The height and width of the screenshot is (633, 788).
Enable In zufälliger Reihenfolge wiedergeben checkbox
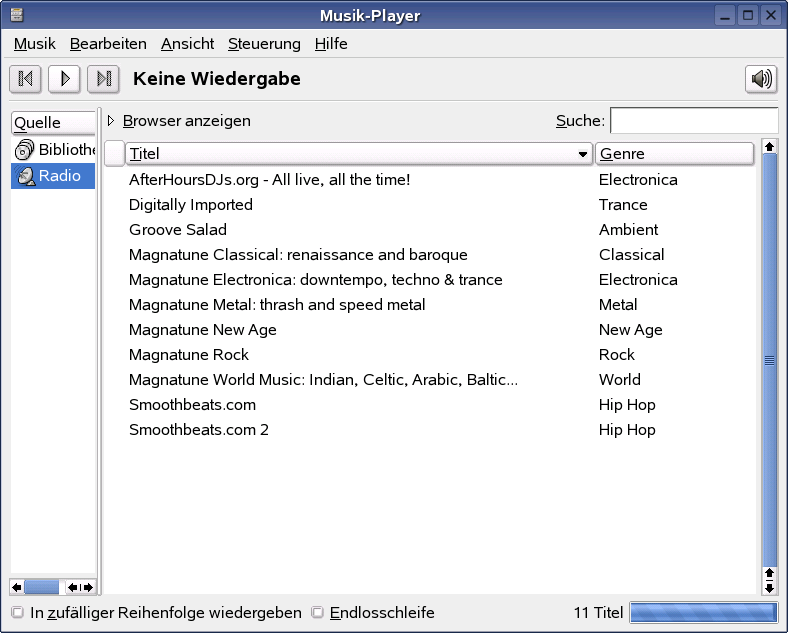click(18, 612)
